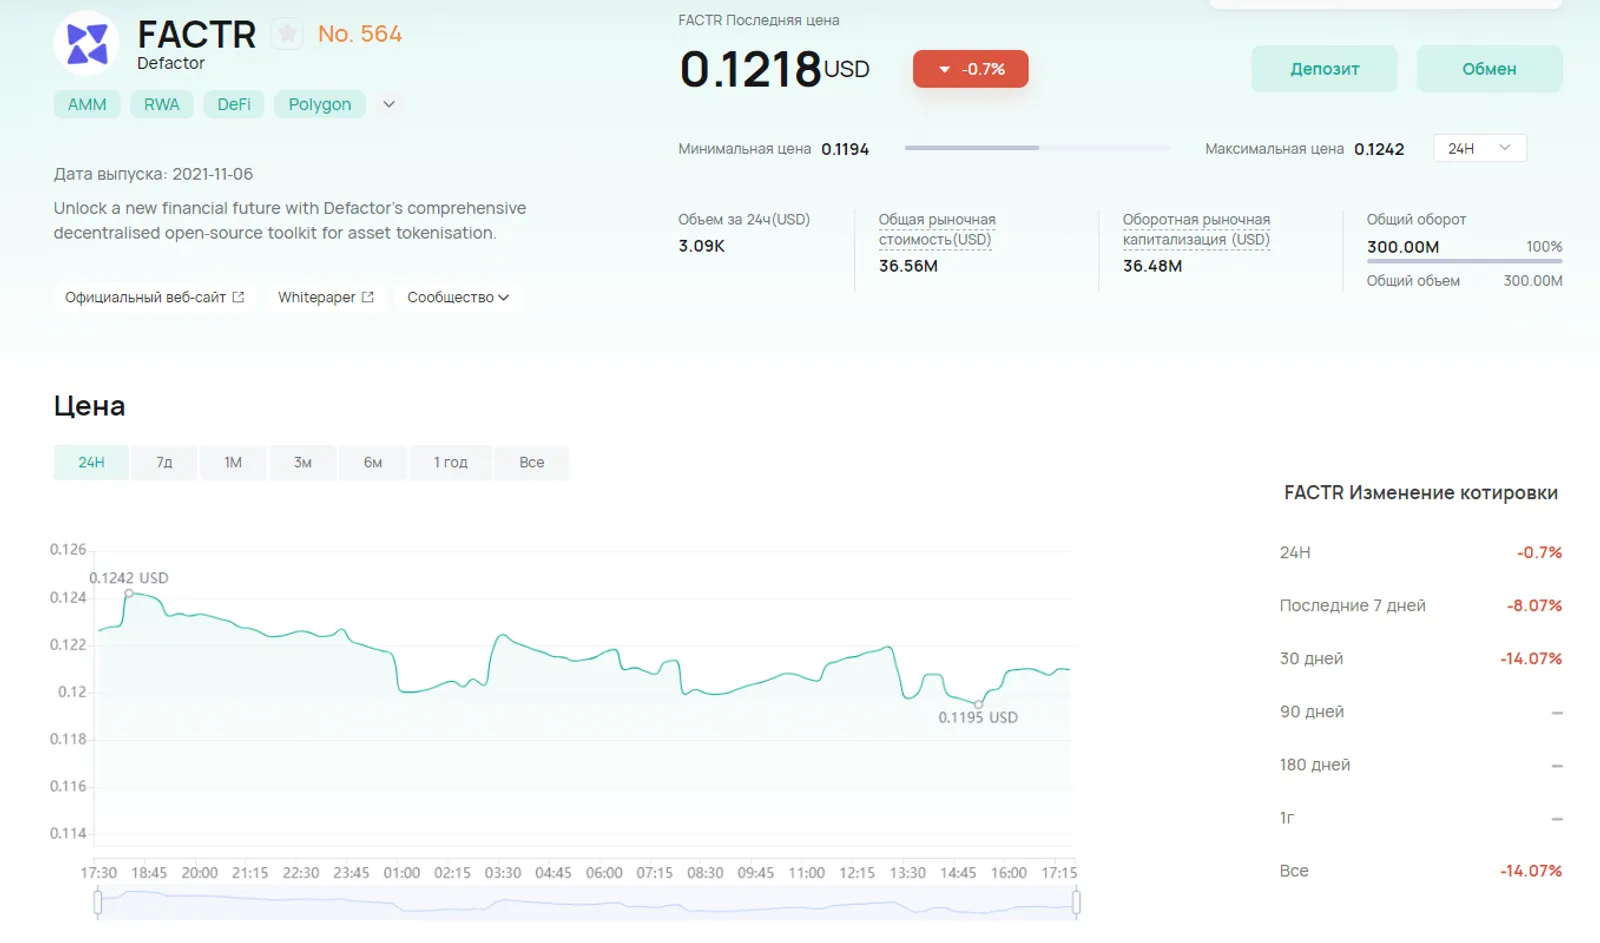Click the min-max price range bar
The image size is (1600, 943).
1037,148
